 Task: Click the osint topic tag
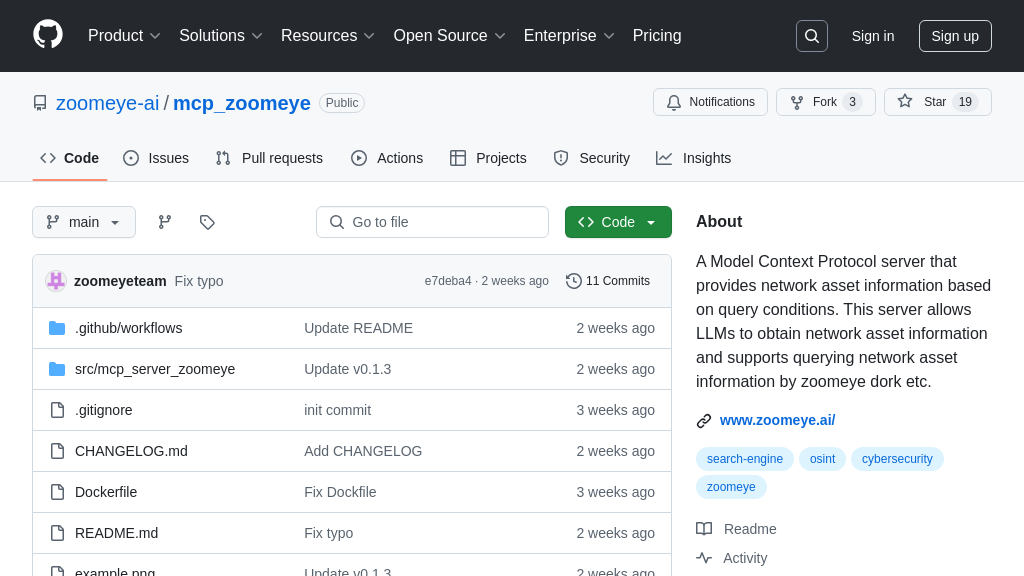(822, 459)
